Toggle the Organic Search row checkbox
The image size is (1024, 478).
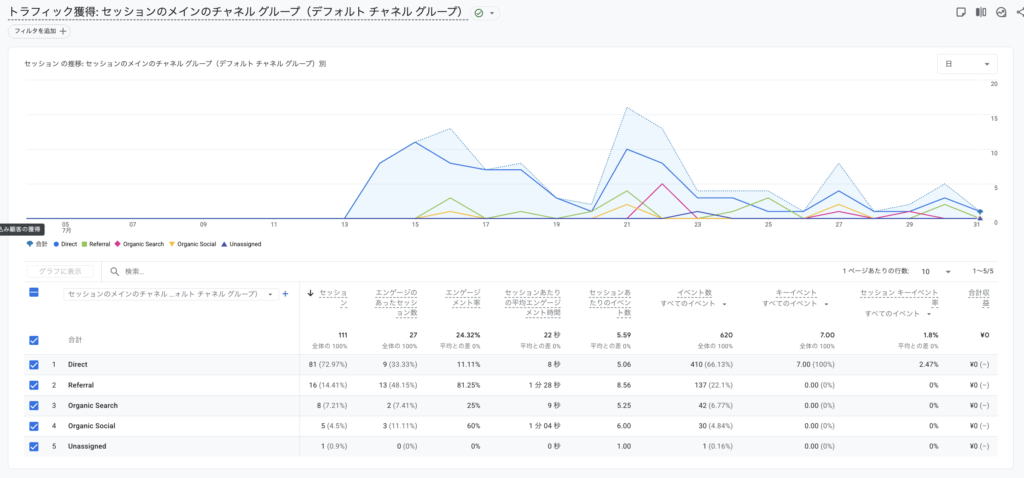34,406
